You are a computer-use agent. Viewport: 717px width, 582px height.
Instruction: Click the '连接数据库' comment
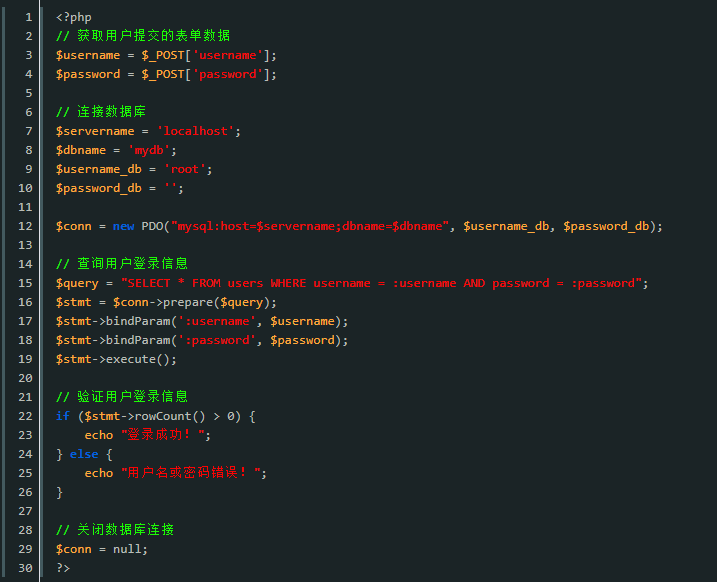point(101,112)
